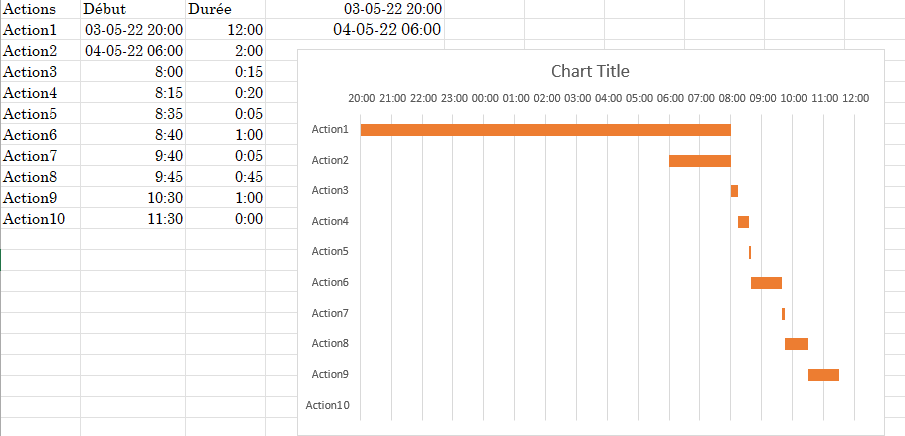Click the 12:00 duration cell for Action1

(226, 29)
